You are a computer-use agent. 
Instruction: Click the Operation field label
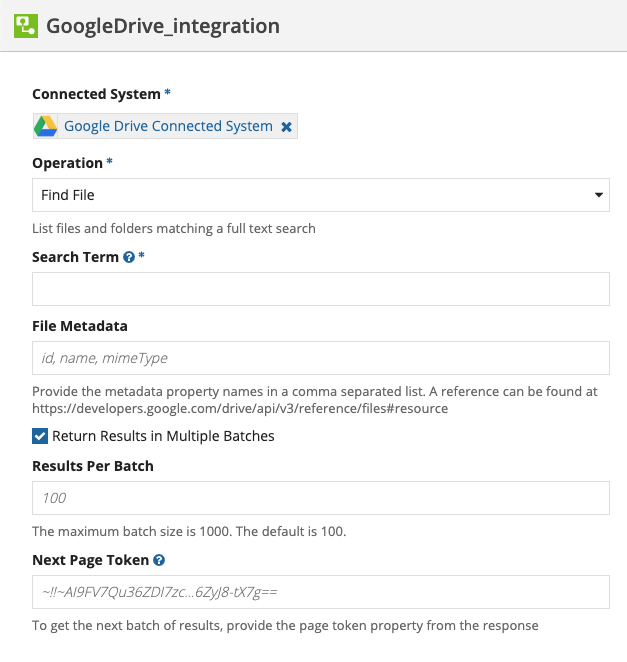(x=68, y=163)
